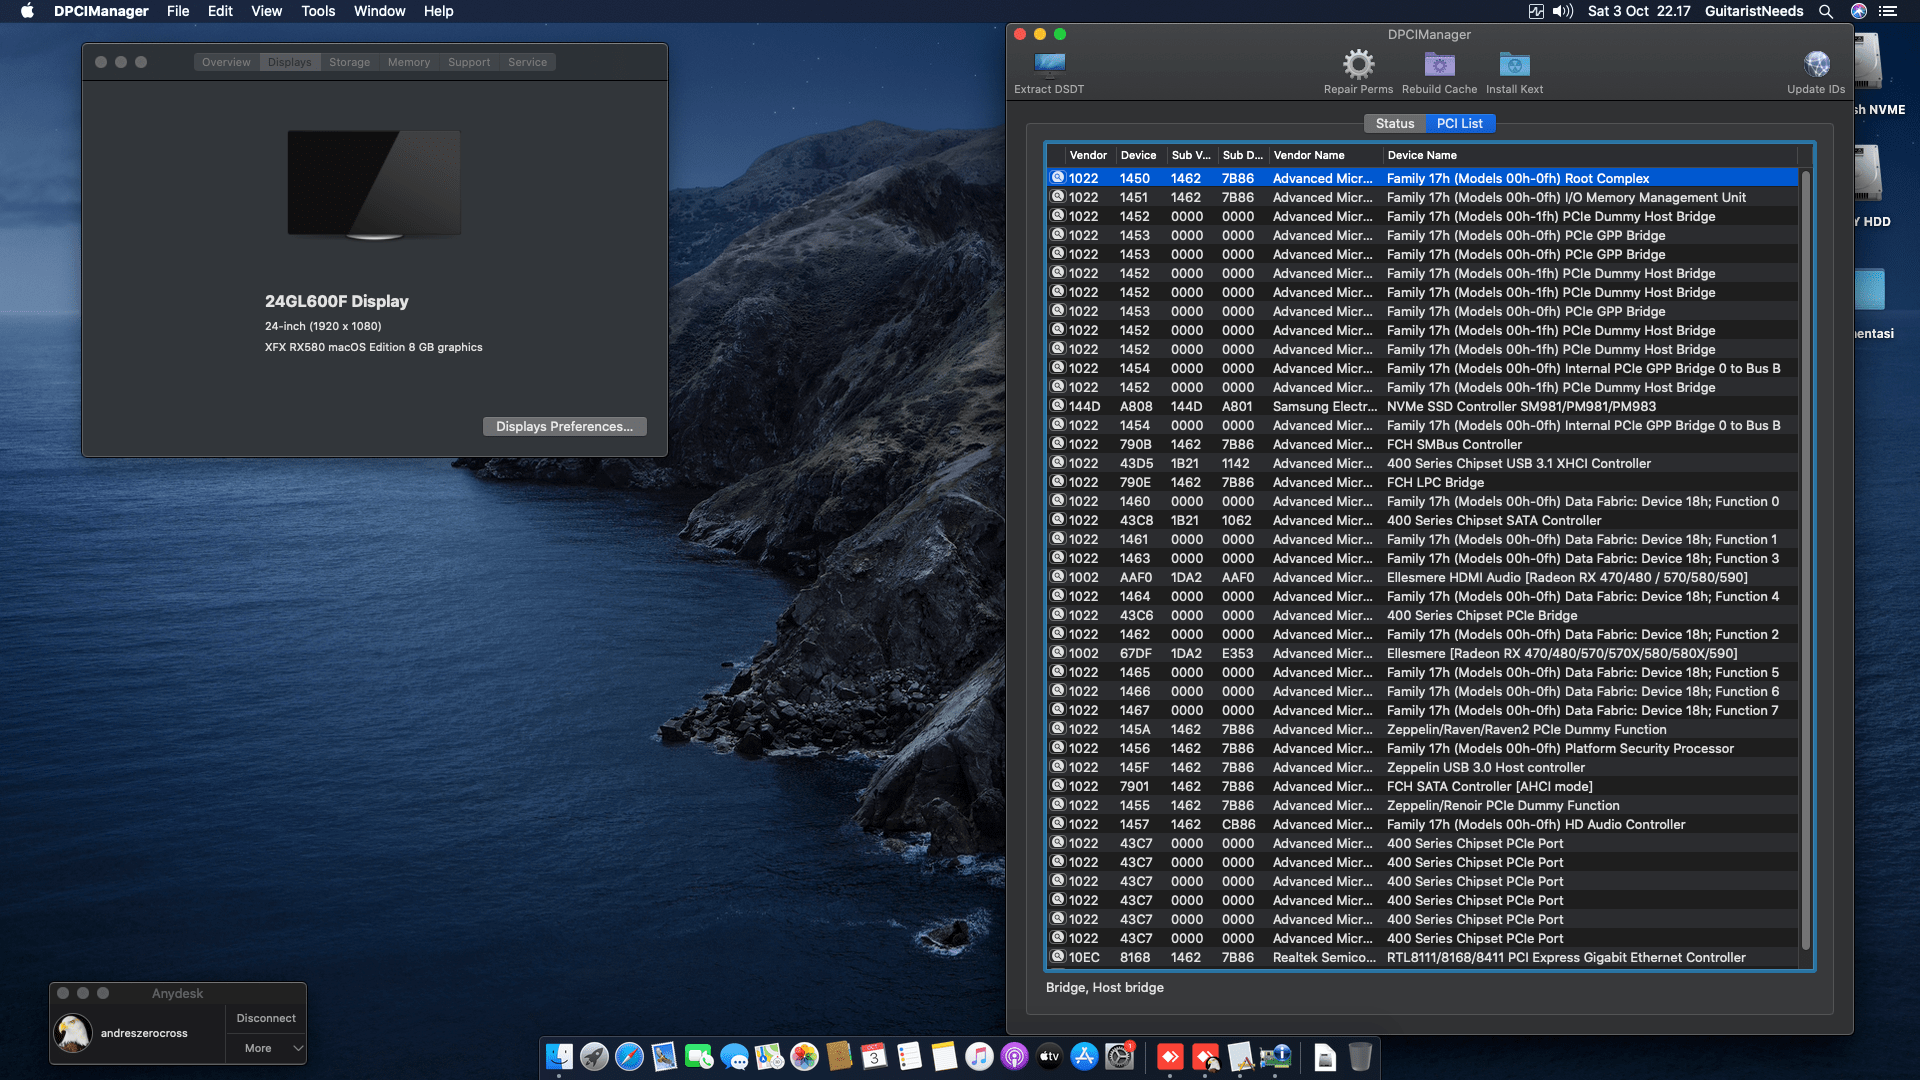
Task: Select the NVMe SSD Controller SM981/PM981/PM983 row
Action: [1423, 406]
